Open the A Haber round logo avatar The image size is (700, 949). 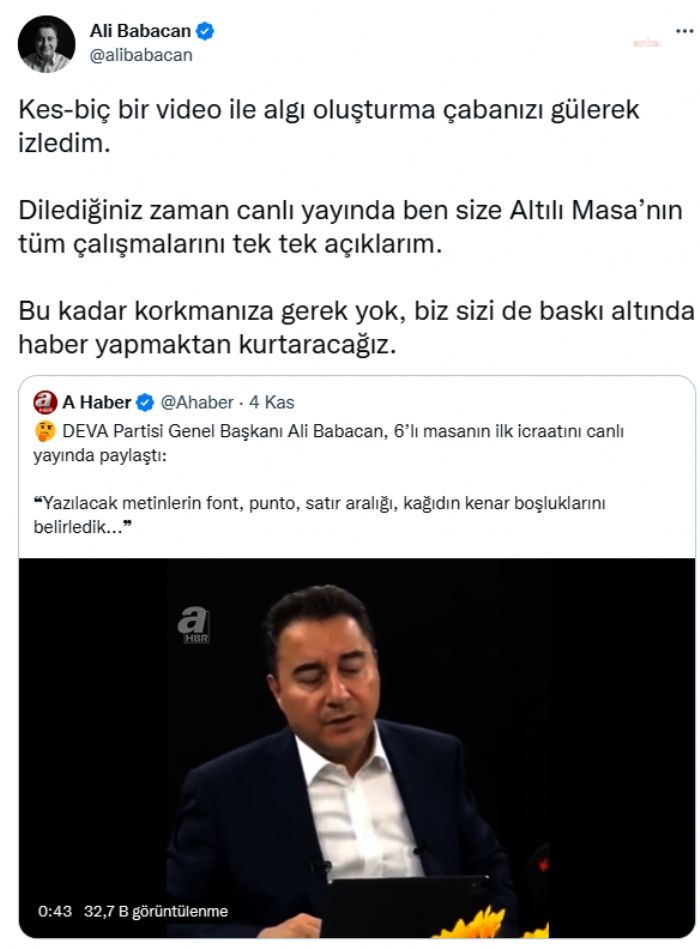click(44, 402)
